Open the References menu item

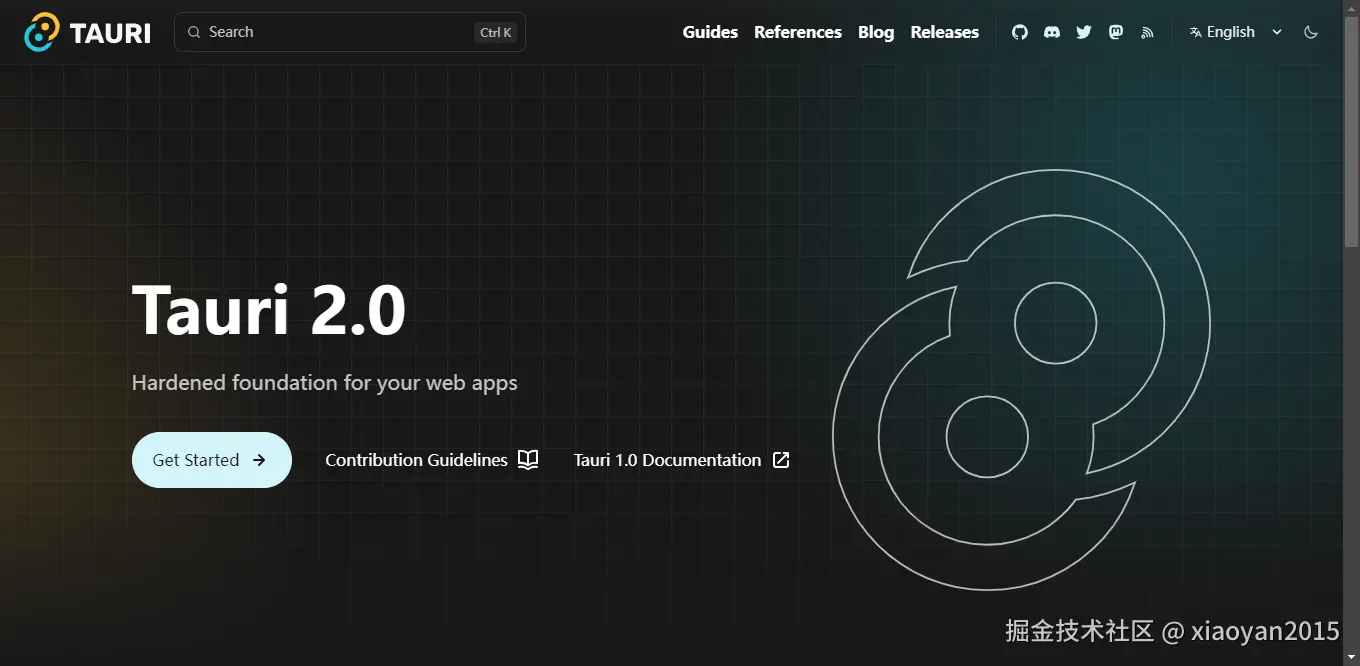(798, 32)
